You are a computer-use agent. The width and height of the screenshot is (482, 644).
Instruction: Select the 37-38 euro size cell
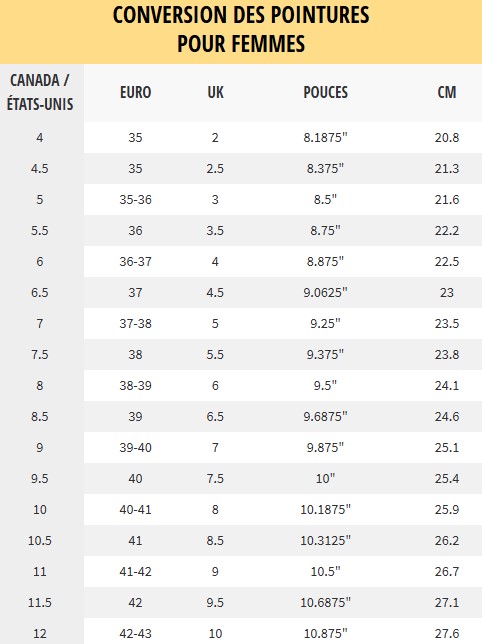135,324
